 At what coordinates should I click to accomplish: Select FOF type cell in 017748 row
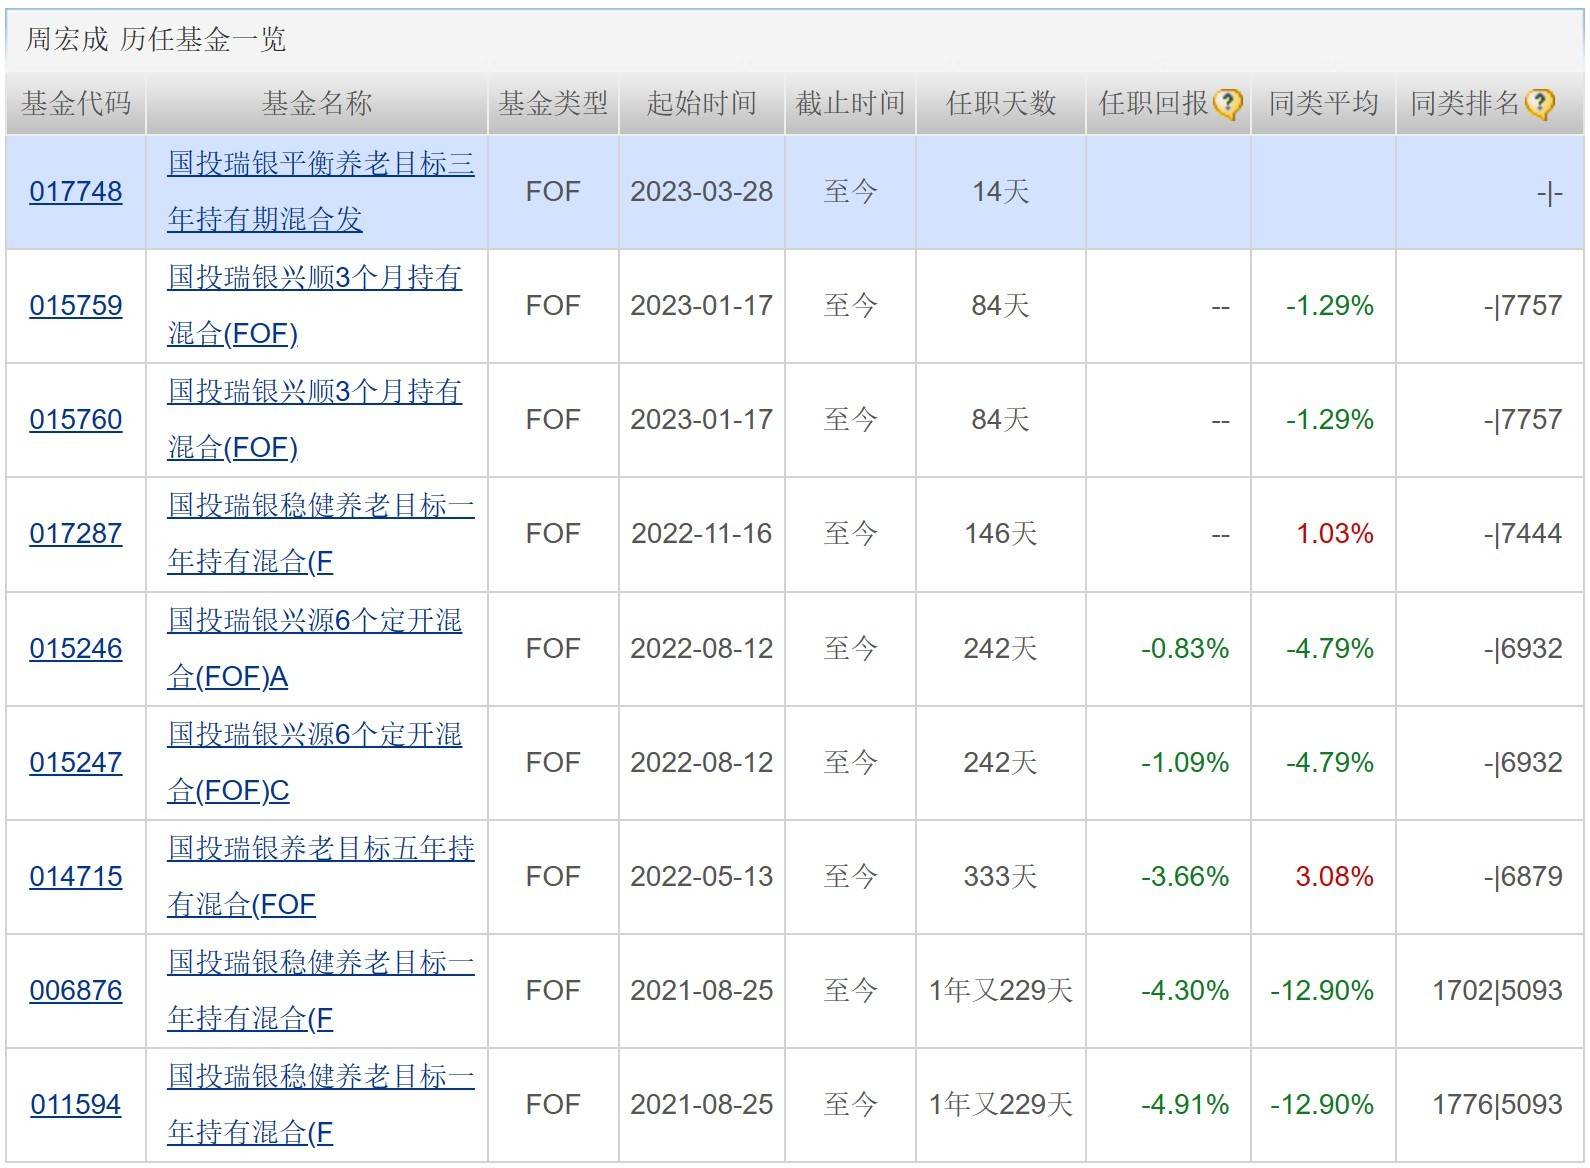[553, 192]
